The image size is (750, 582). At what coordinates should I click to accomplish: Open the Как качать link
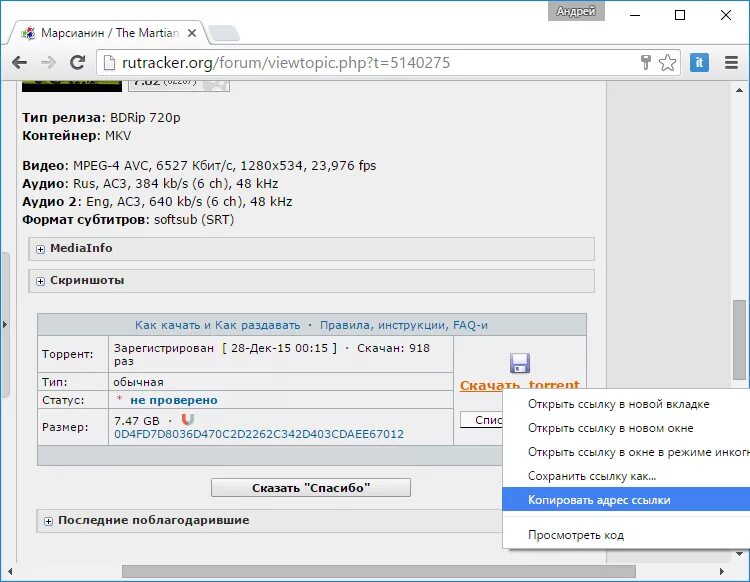coord(167,325)
